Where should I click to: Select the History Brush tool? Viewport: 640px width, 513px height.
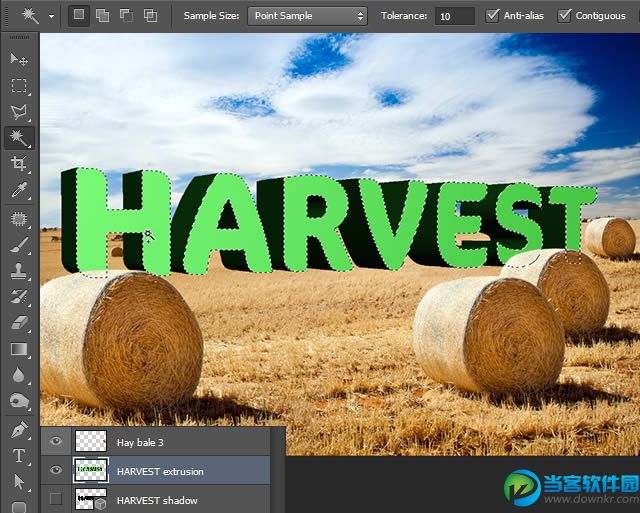pyautogui.click(x=19, y=297)
